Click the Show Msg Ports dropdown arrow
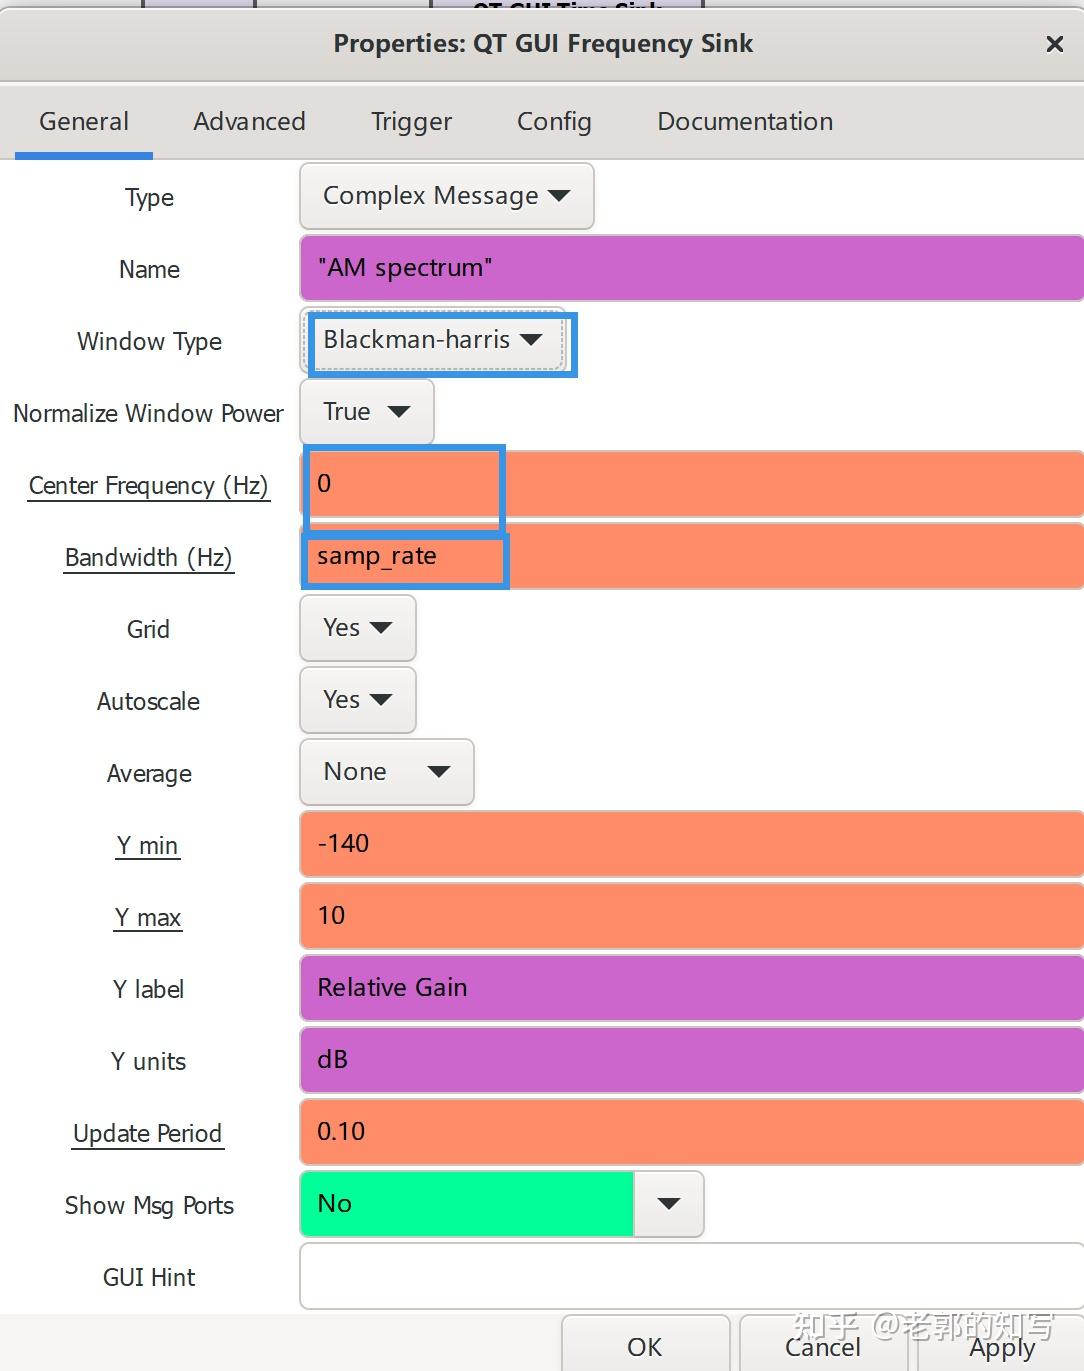Viewport: 1084px width, 1371px height. tap(669, 1204)
